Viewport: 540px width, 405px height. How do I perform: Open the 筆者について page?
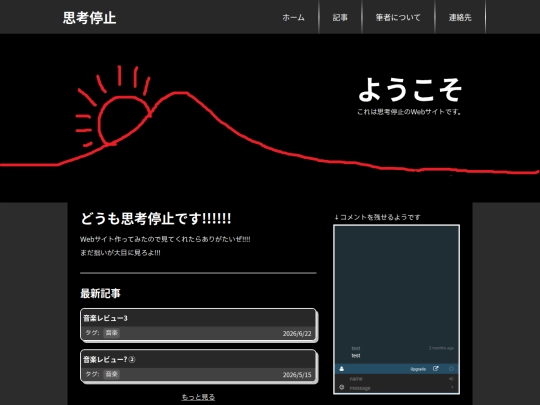click(x=398, y=17)
